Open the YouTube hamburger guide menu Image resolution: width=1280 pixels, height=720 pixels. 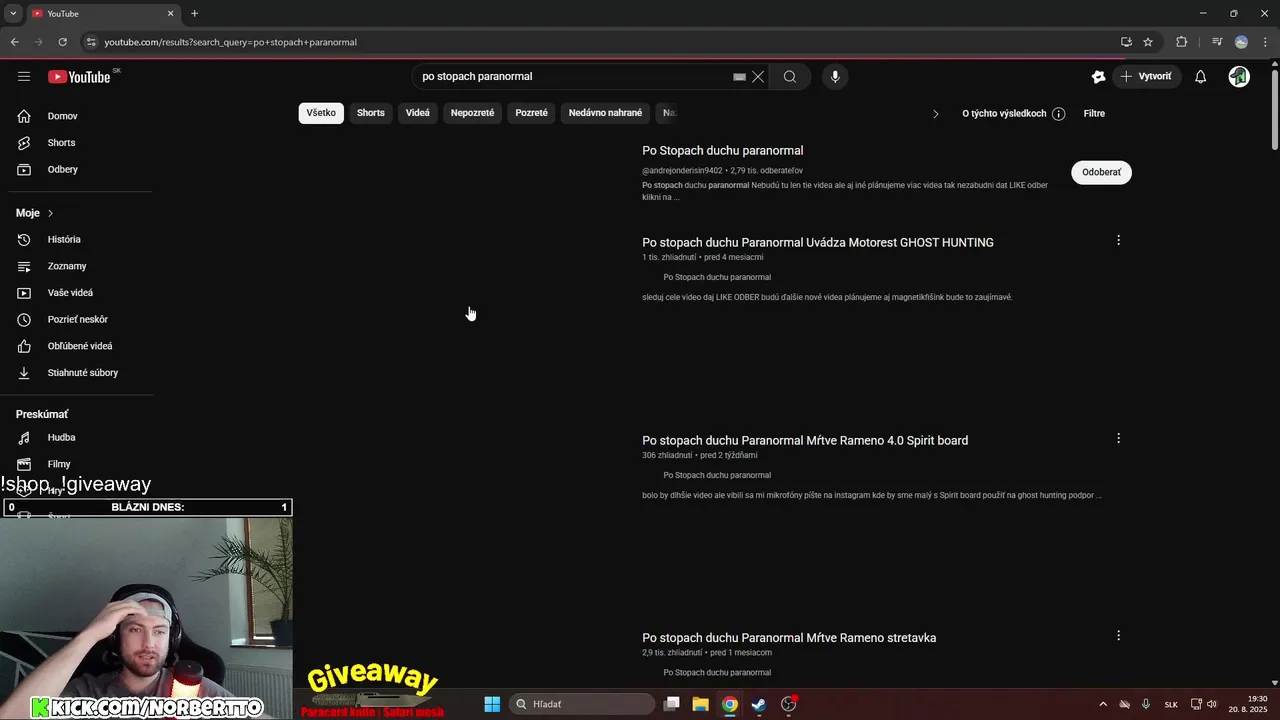click(24, 76)
